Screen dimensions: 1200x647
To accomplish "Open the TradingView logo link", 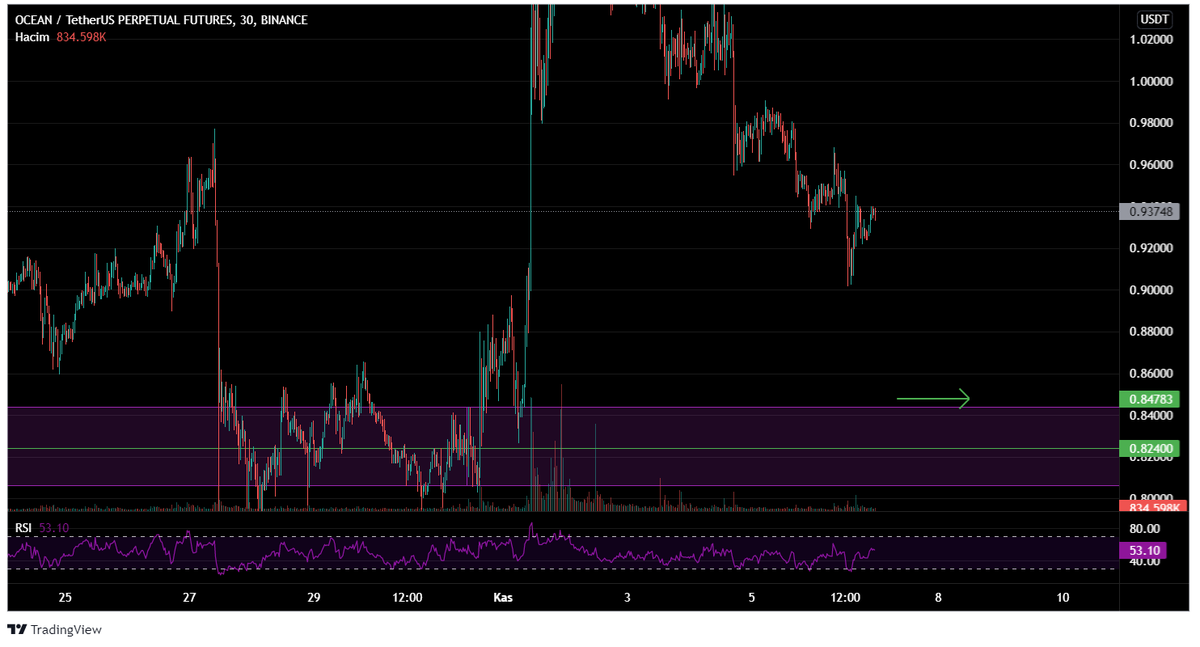I will pyautogui.click(x=55, y=630).
